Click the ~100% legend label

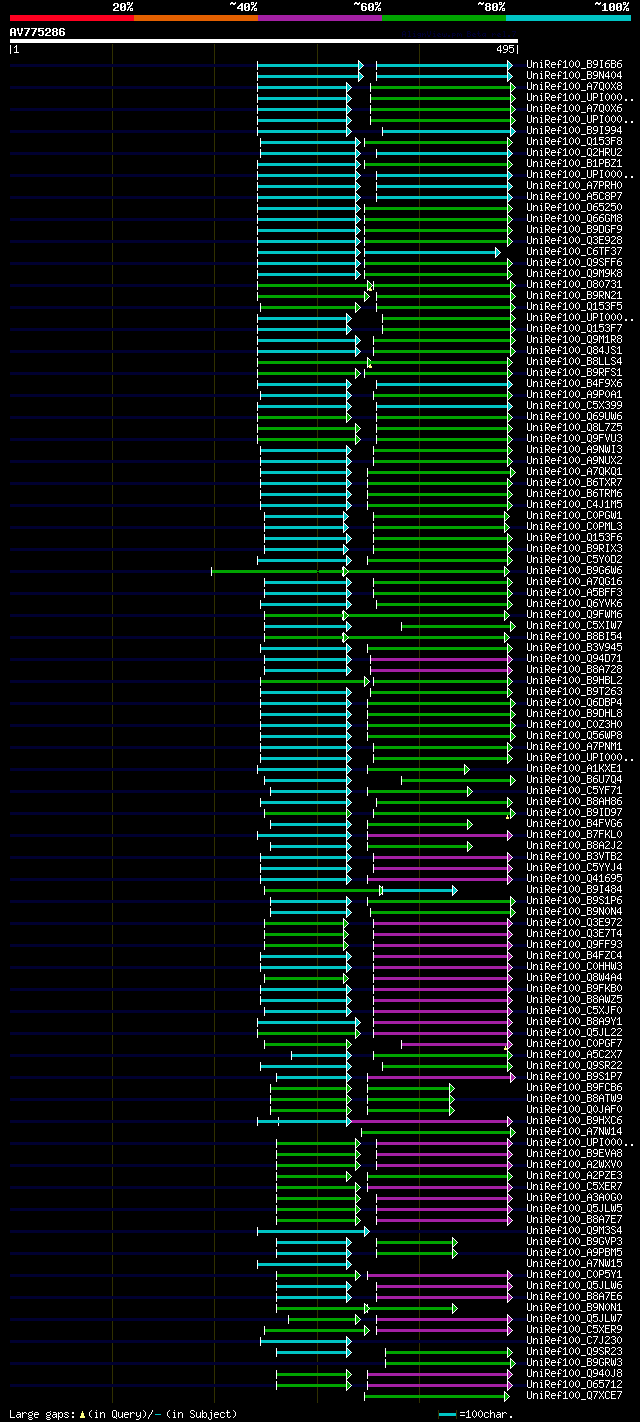pos(611,6)
